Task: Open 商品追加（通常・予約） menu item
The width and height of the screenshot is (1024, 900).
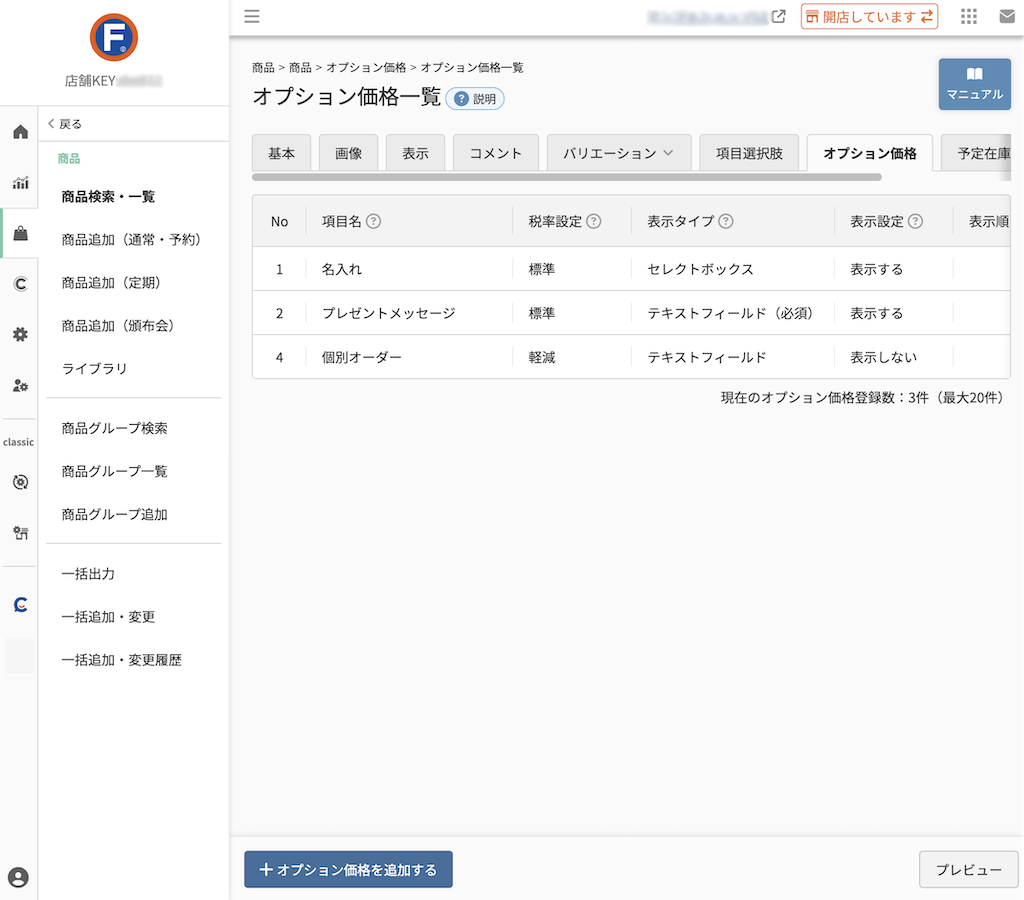Action: click(x=131, y=240)
